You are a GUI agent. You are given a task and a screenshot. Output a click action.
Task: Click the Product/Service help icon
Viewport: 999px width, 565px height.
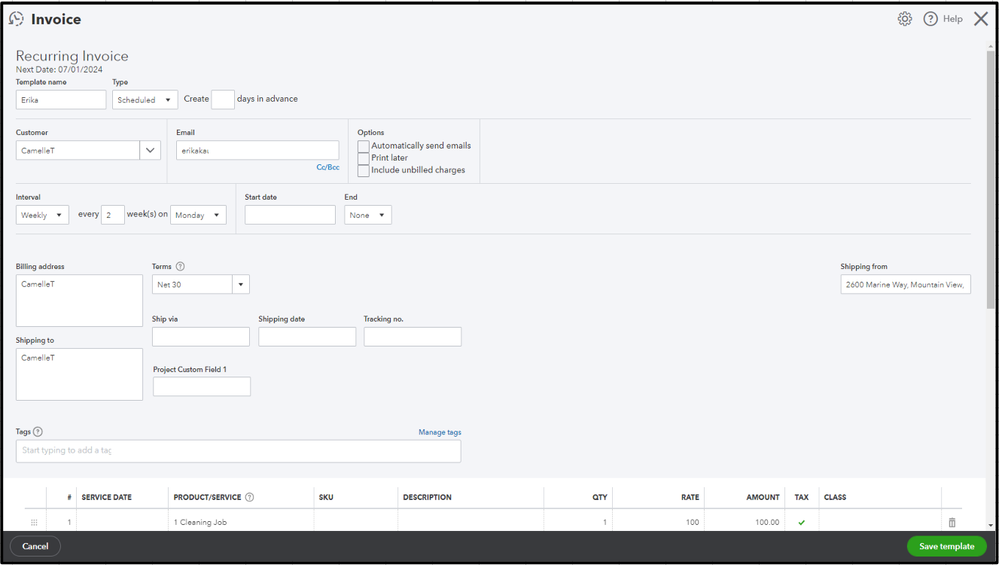pos(249,497)
